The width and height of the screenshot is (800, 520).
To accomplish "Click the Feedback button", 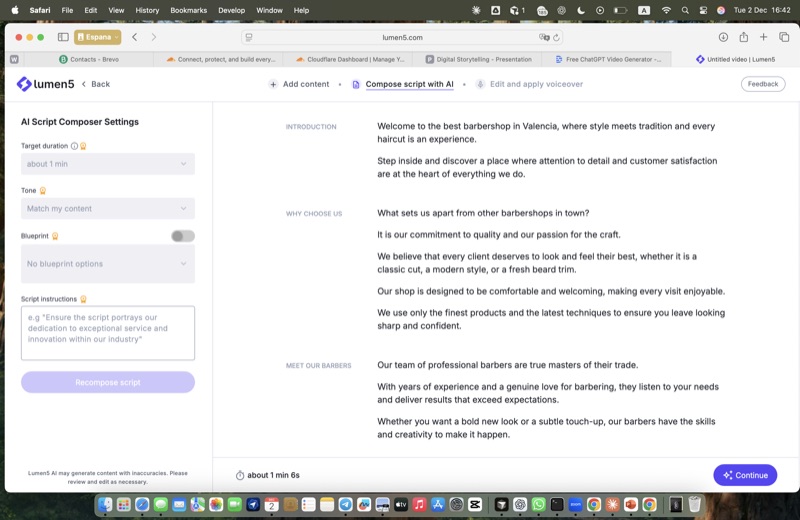I will coord(763,84).
